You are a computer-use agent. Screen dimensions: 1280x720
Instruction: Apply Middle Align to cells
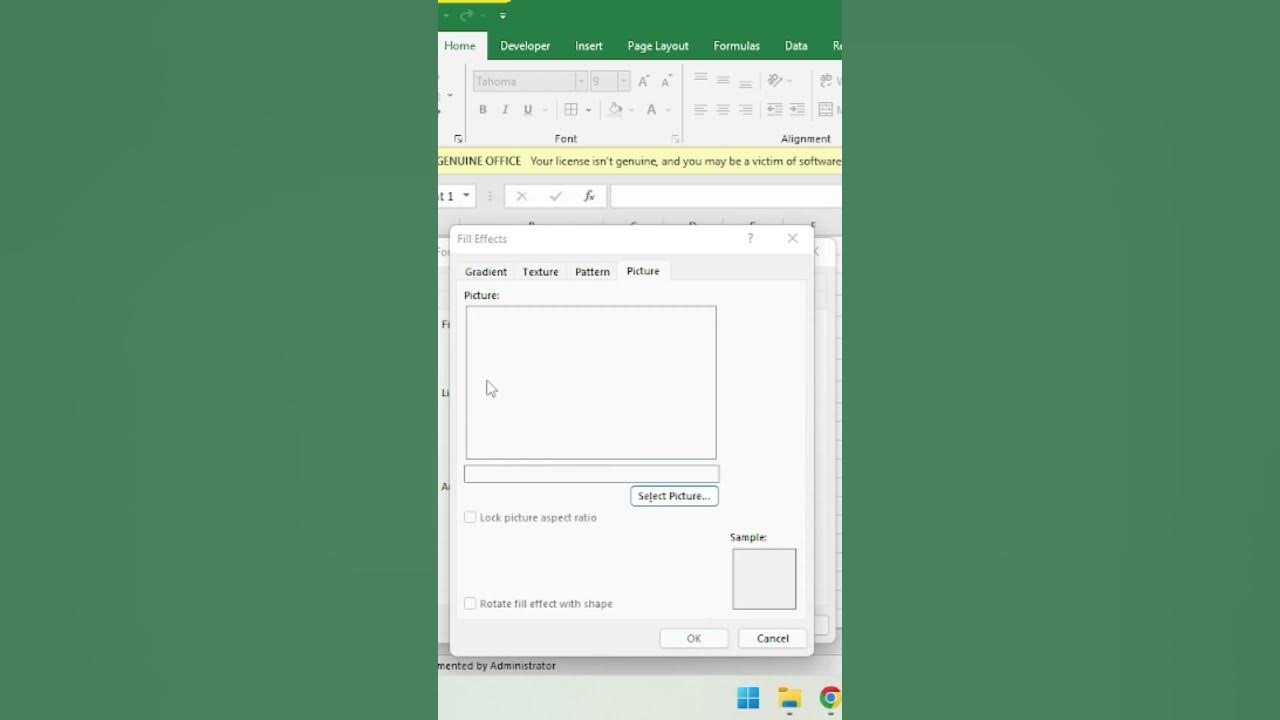723,80
